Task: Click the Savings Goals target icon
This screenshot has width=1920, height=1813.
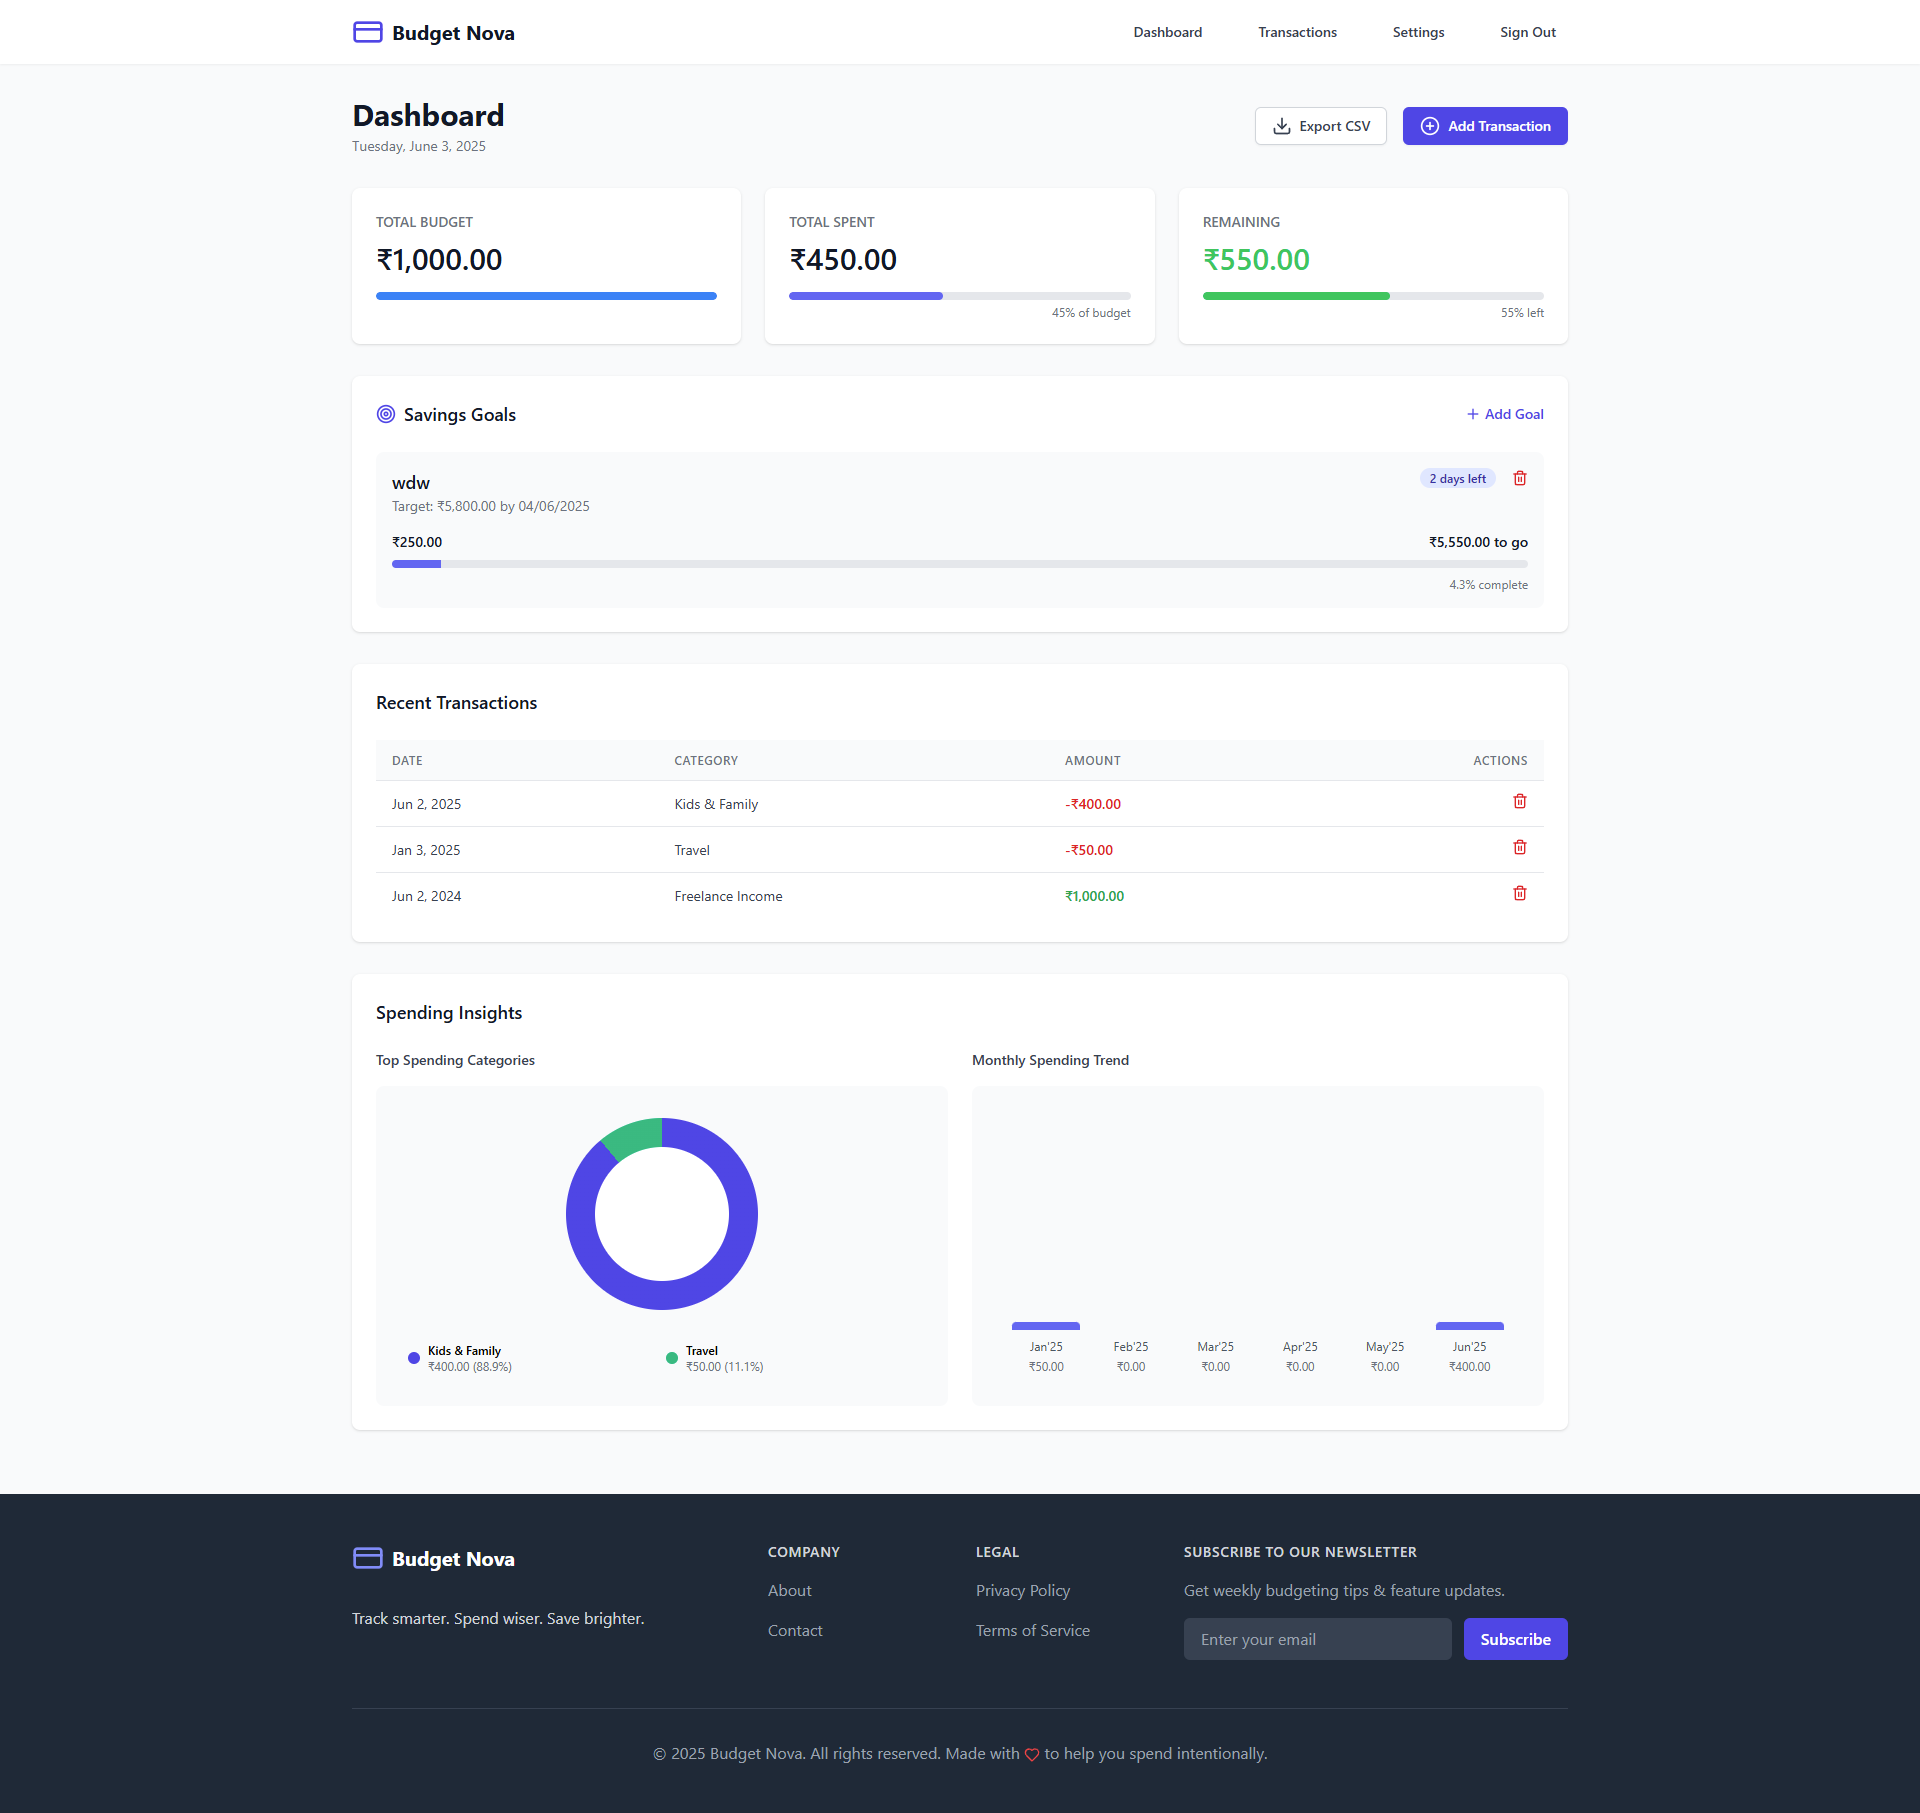Action: coord(385,414)
